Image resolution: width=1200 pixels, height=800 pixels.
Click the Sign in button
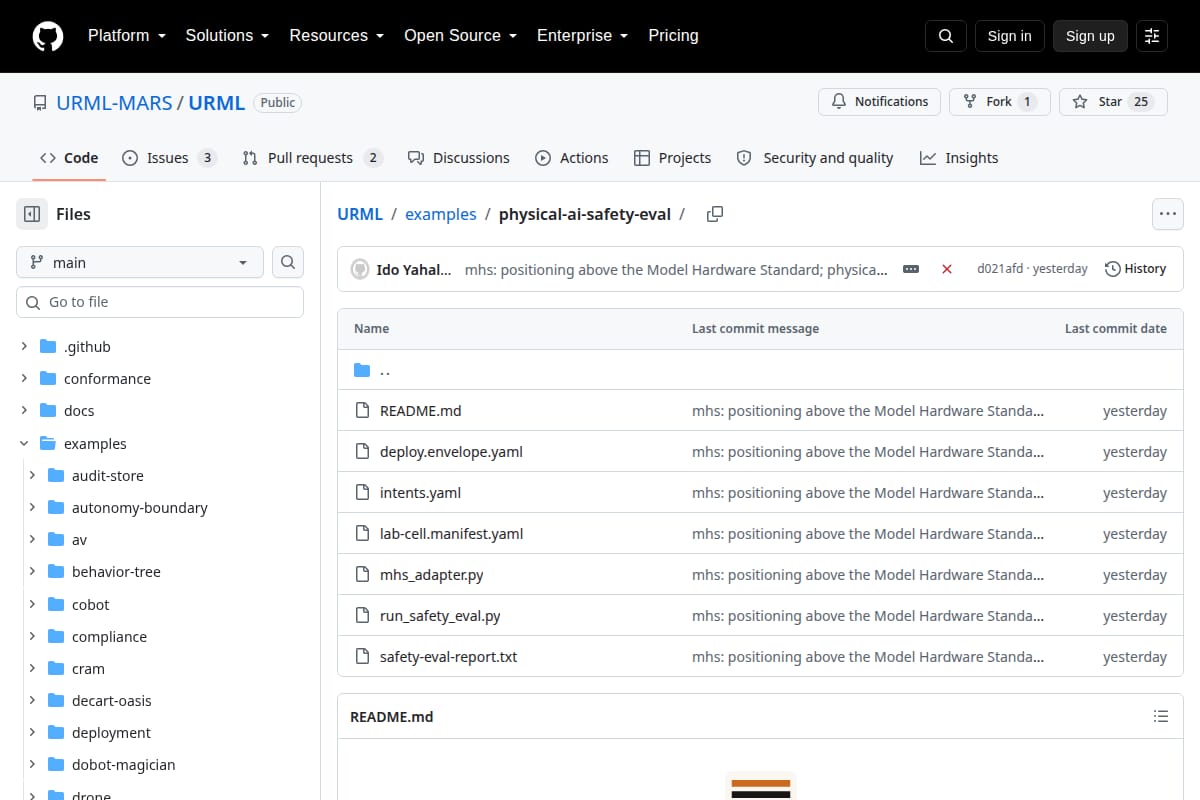1009,36
